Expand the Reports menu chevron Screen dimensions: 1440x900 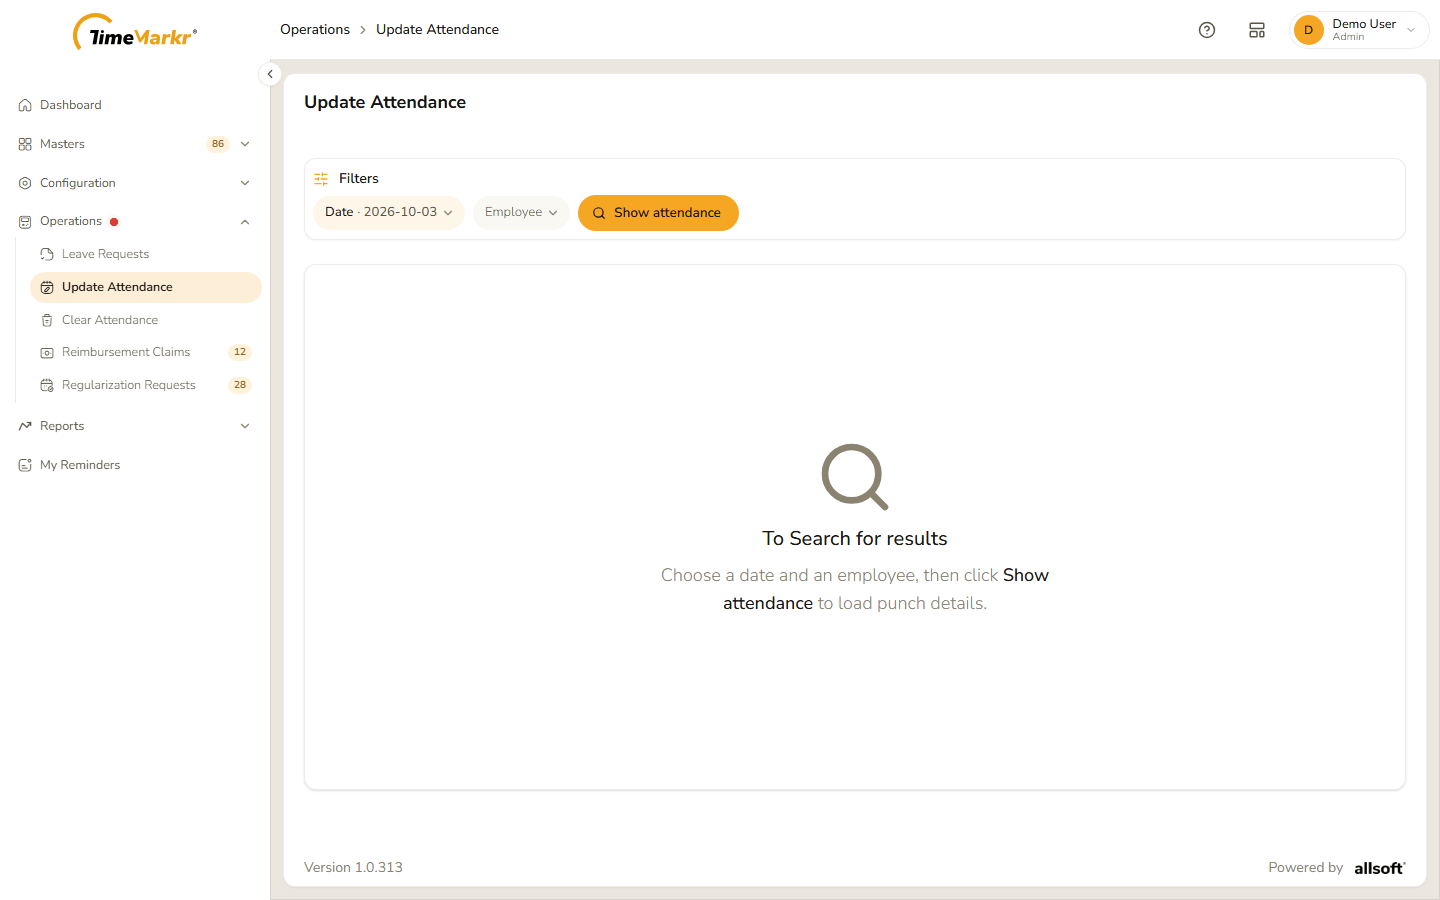coord(245,426)
